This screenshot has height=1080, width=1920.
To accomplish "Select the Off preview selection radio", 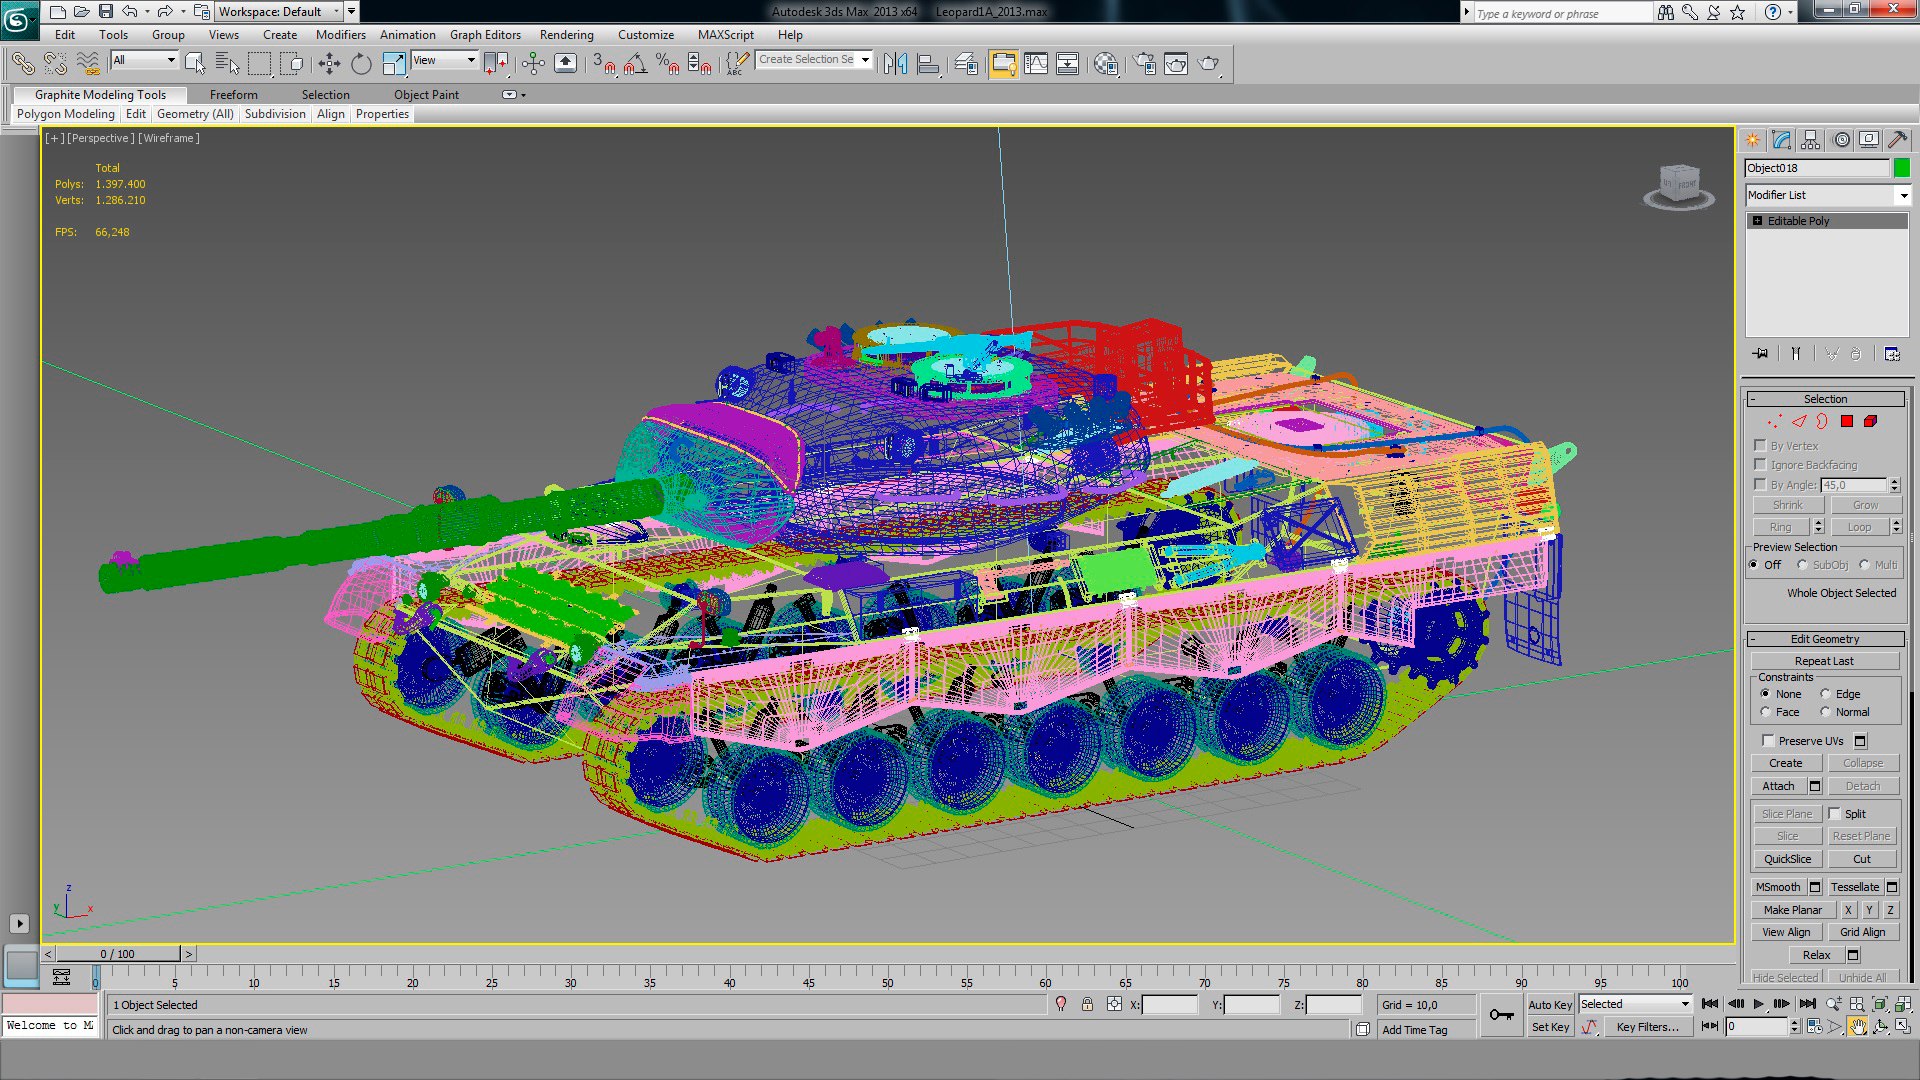I will [x=1754, y=565].
